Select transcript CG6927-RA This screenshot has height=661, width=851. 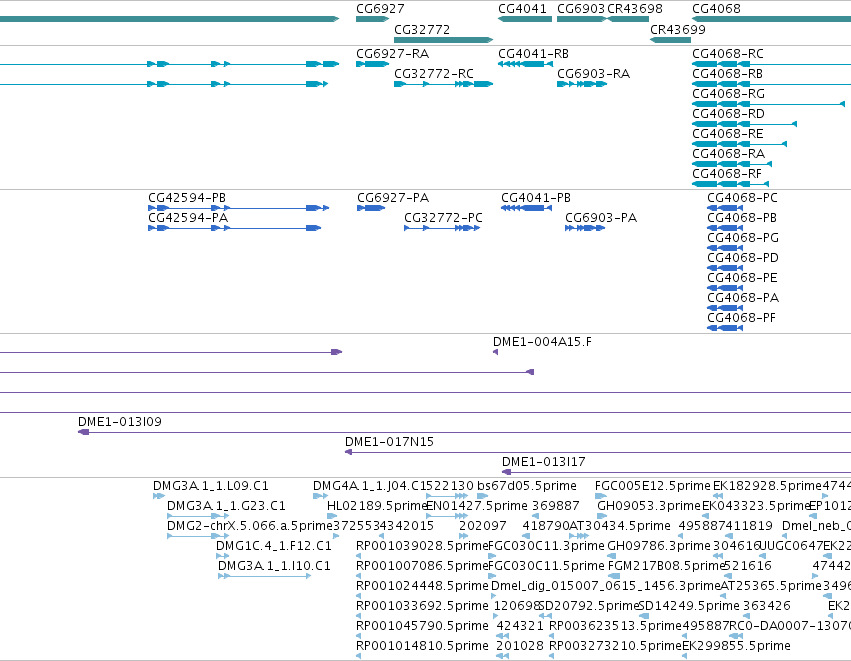click(372, 64)
